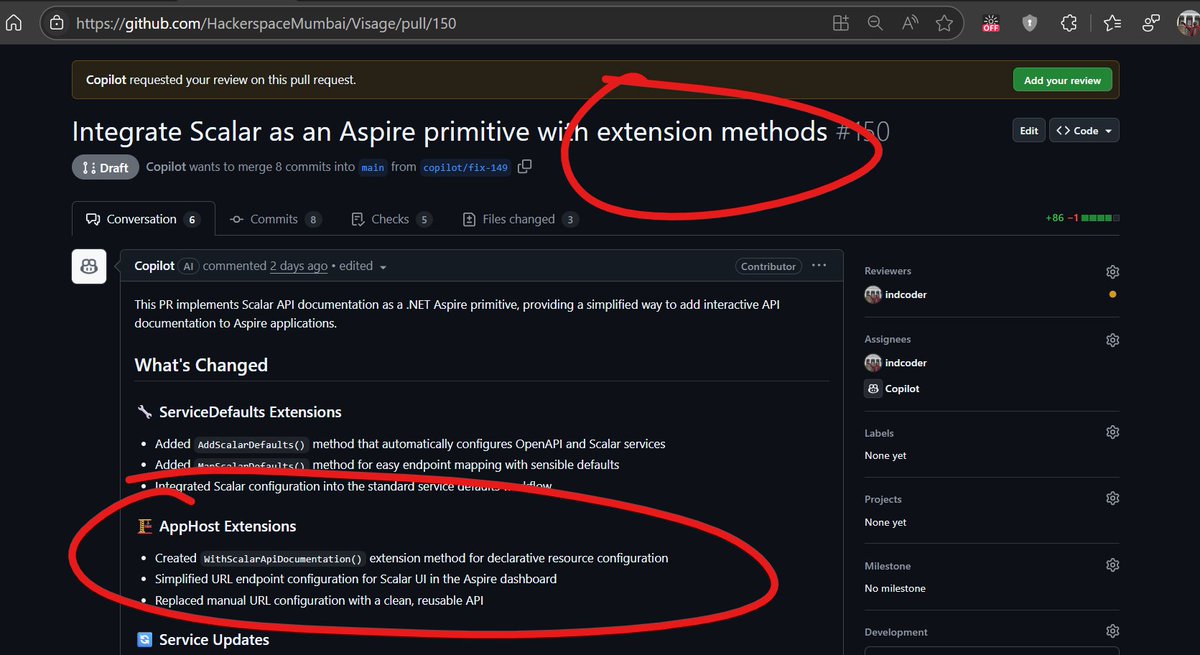The width and height of the screenshot is (1200, 655).
Task: Open the Milestone settings gear
Action: tap(1112, 566)
